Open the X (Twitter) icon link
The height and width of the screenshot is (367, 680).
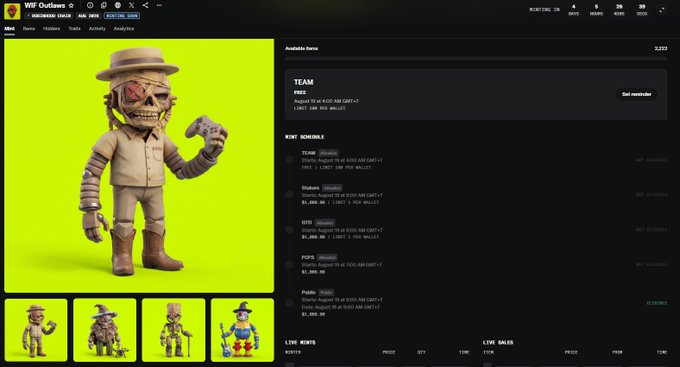[131, 5]
